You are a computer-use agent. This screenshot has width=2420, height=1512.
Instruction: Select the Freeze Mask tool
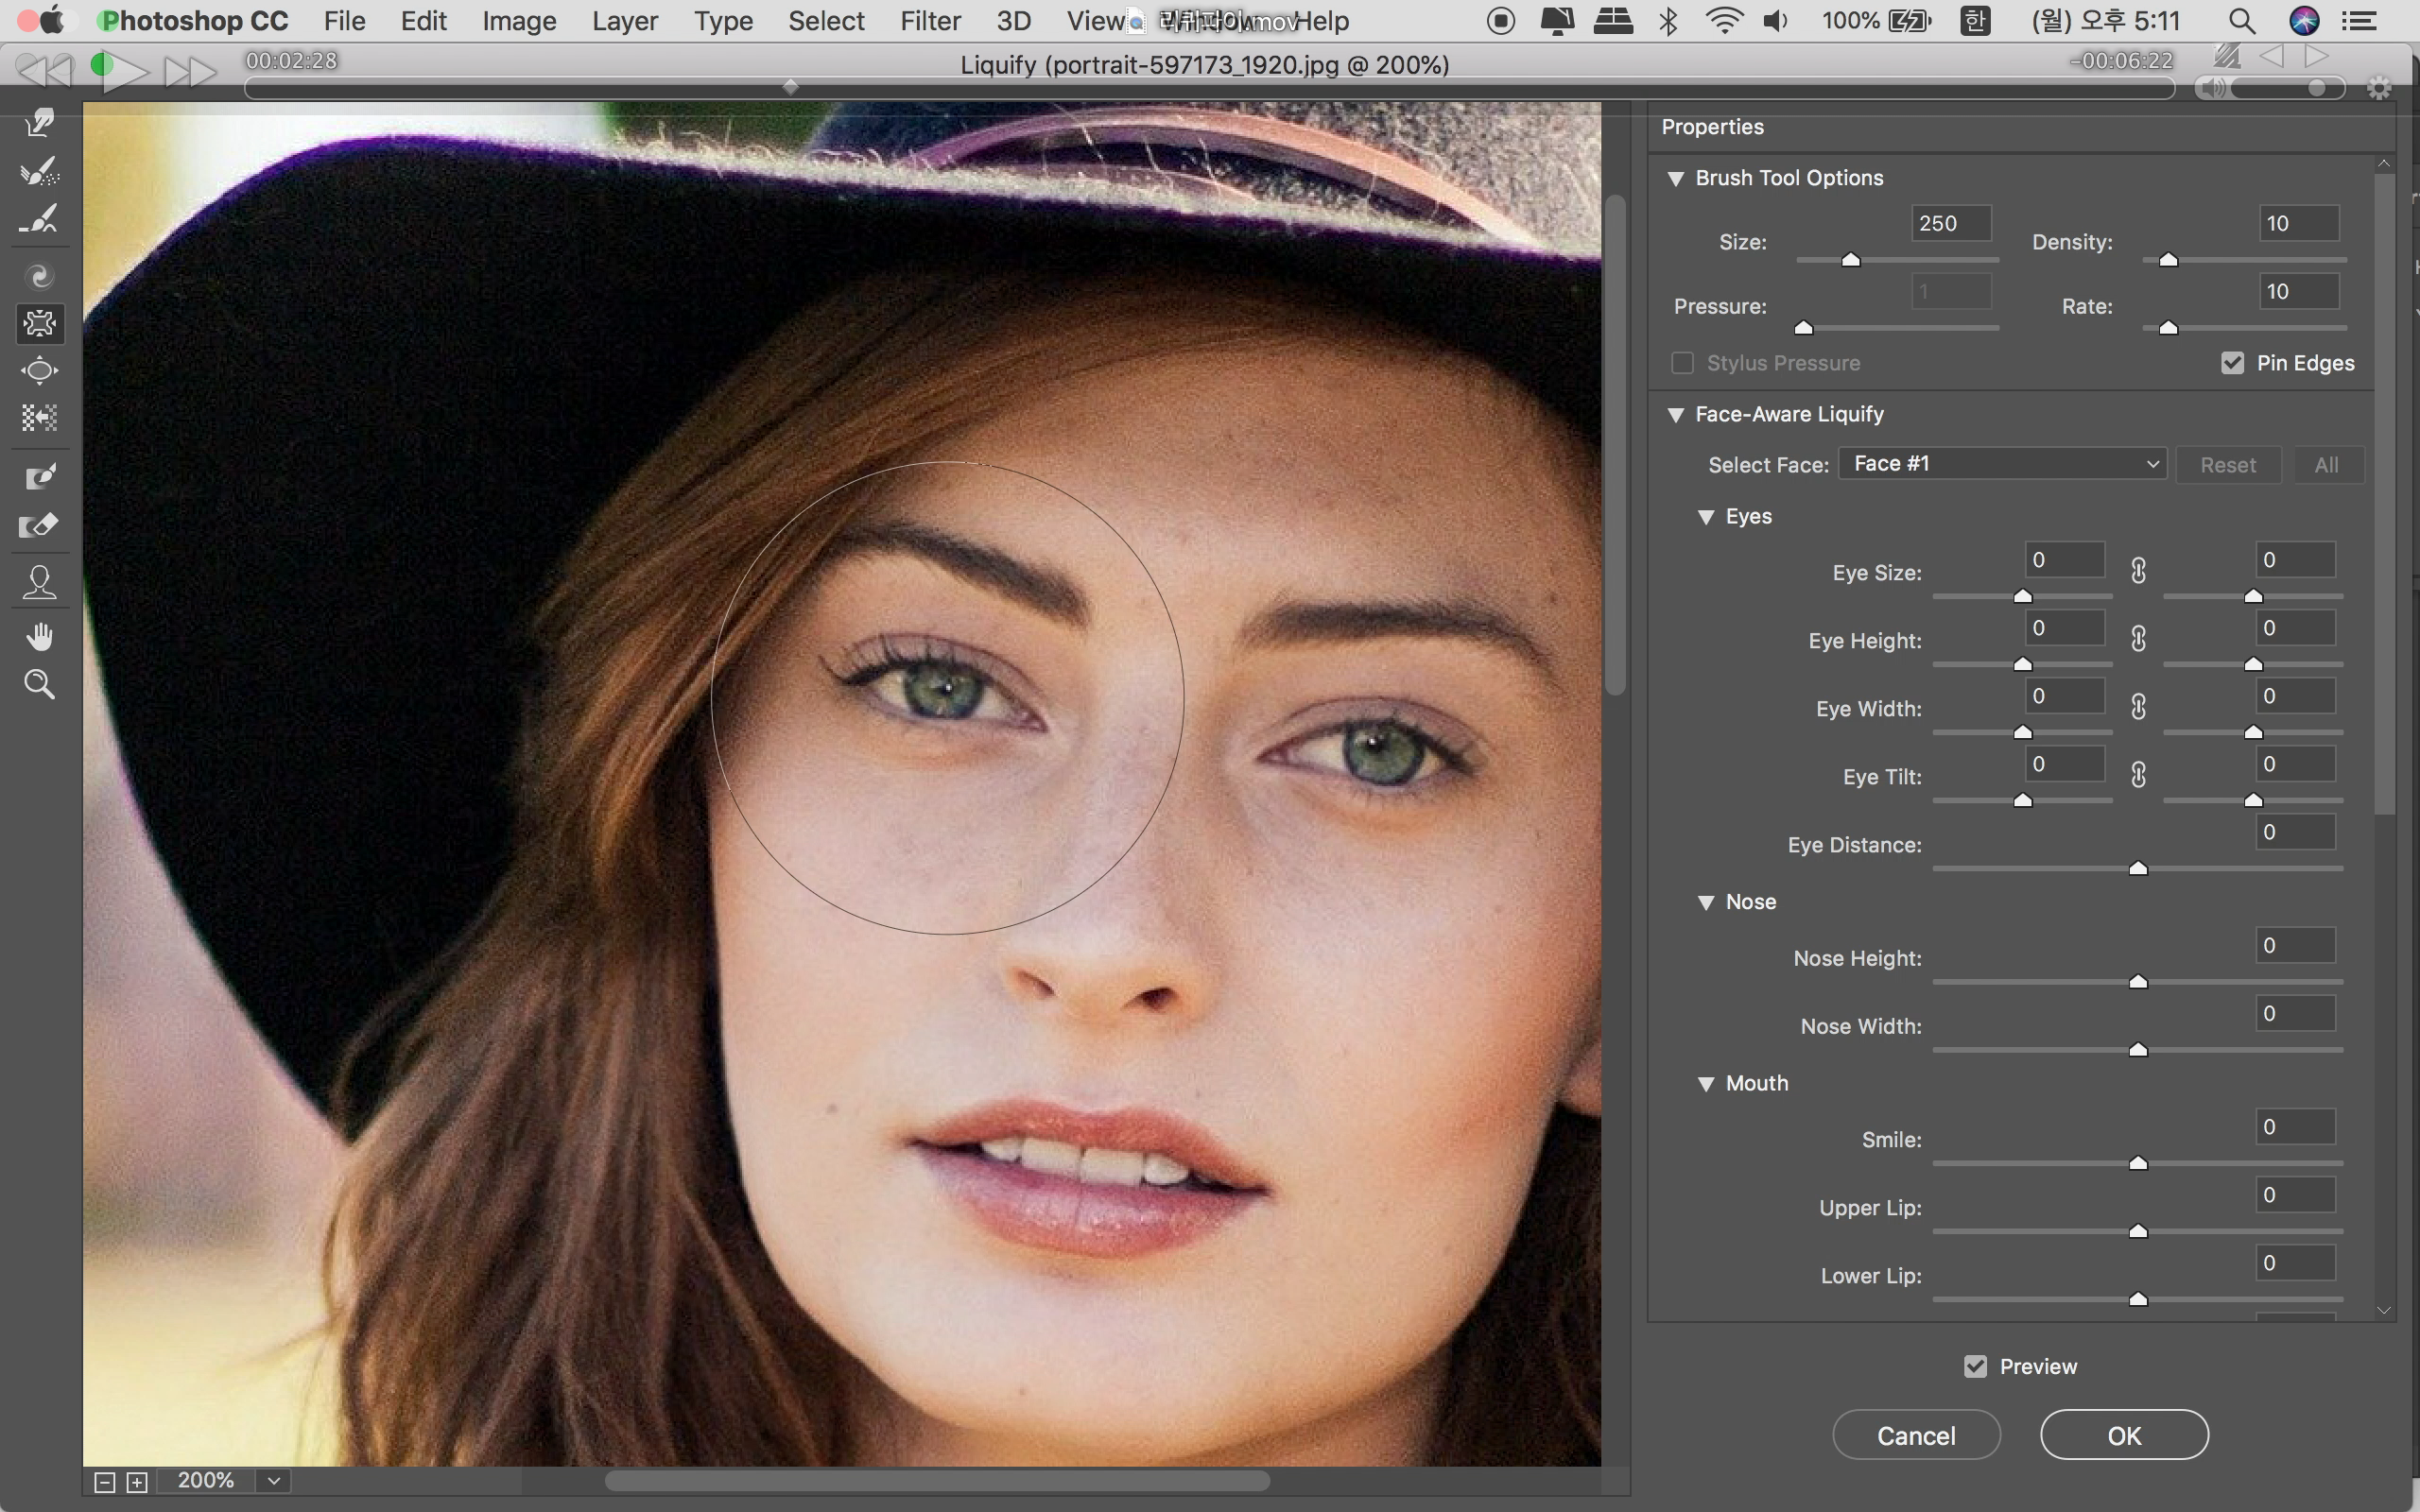pos(40,477)
